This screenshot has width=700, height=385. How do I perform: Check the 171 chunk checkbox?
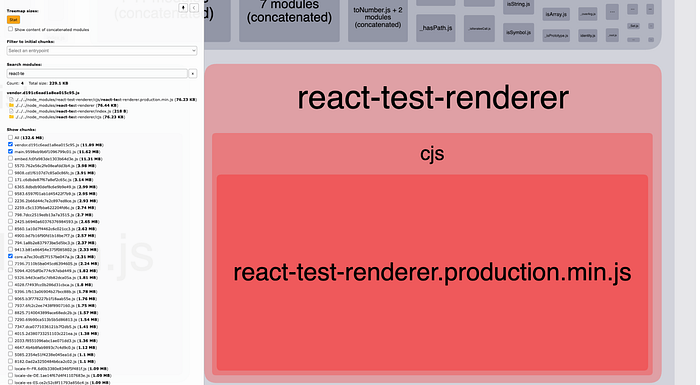[10, 180]
